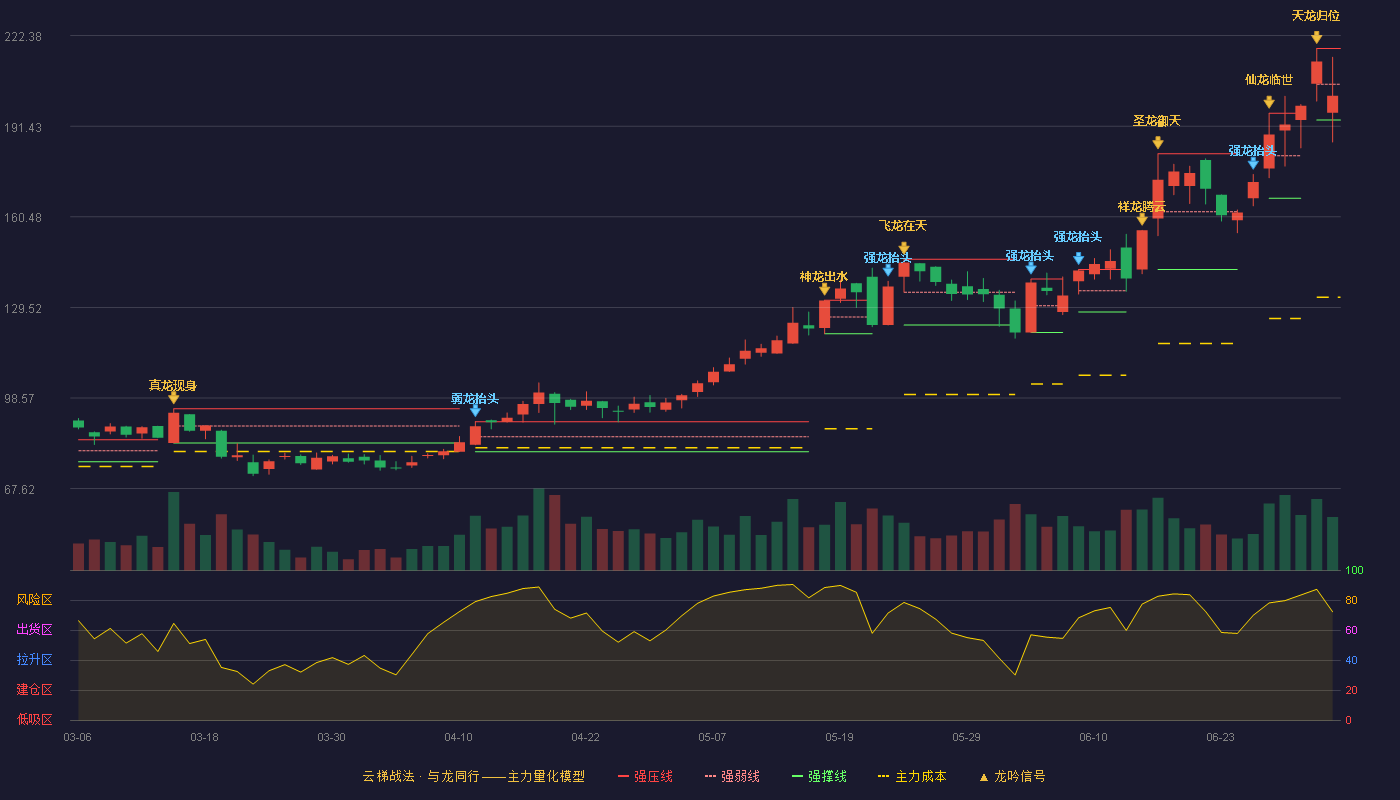Toggle the 强压线 legend entry
Image resolution: width=1400 pixels, height=800 pixels.
pyautogui.click(x=645, y=776)
